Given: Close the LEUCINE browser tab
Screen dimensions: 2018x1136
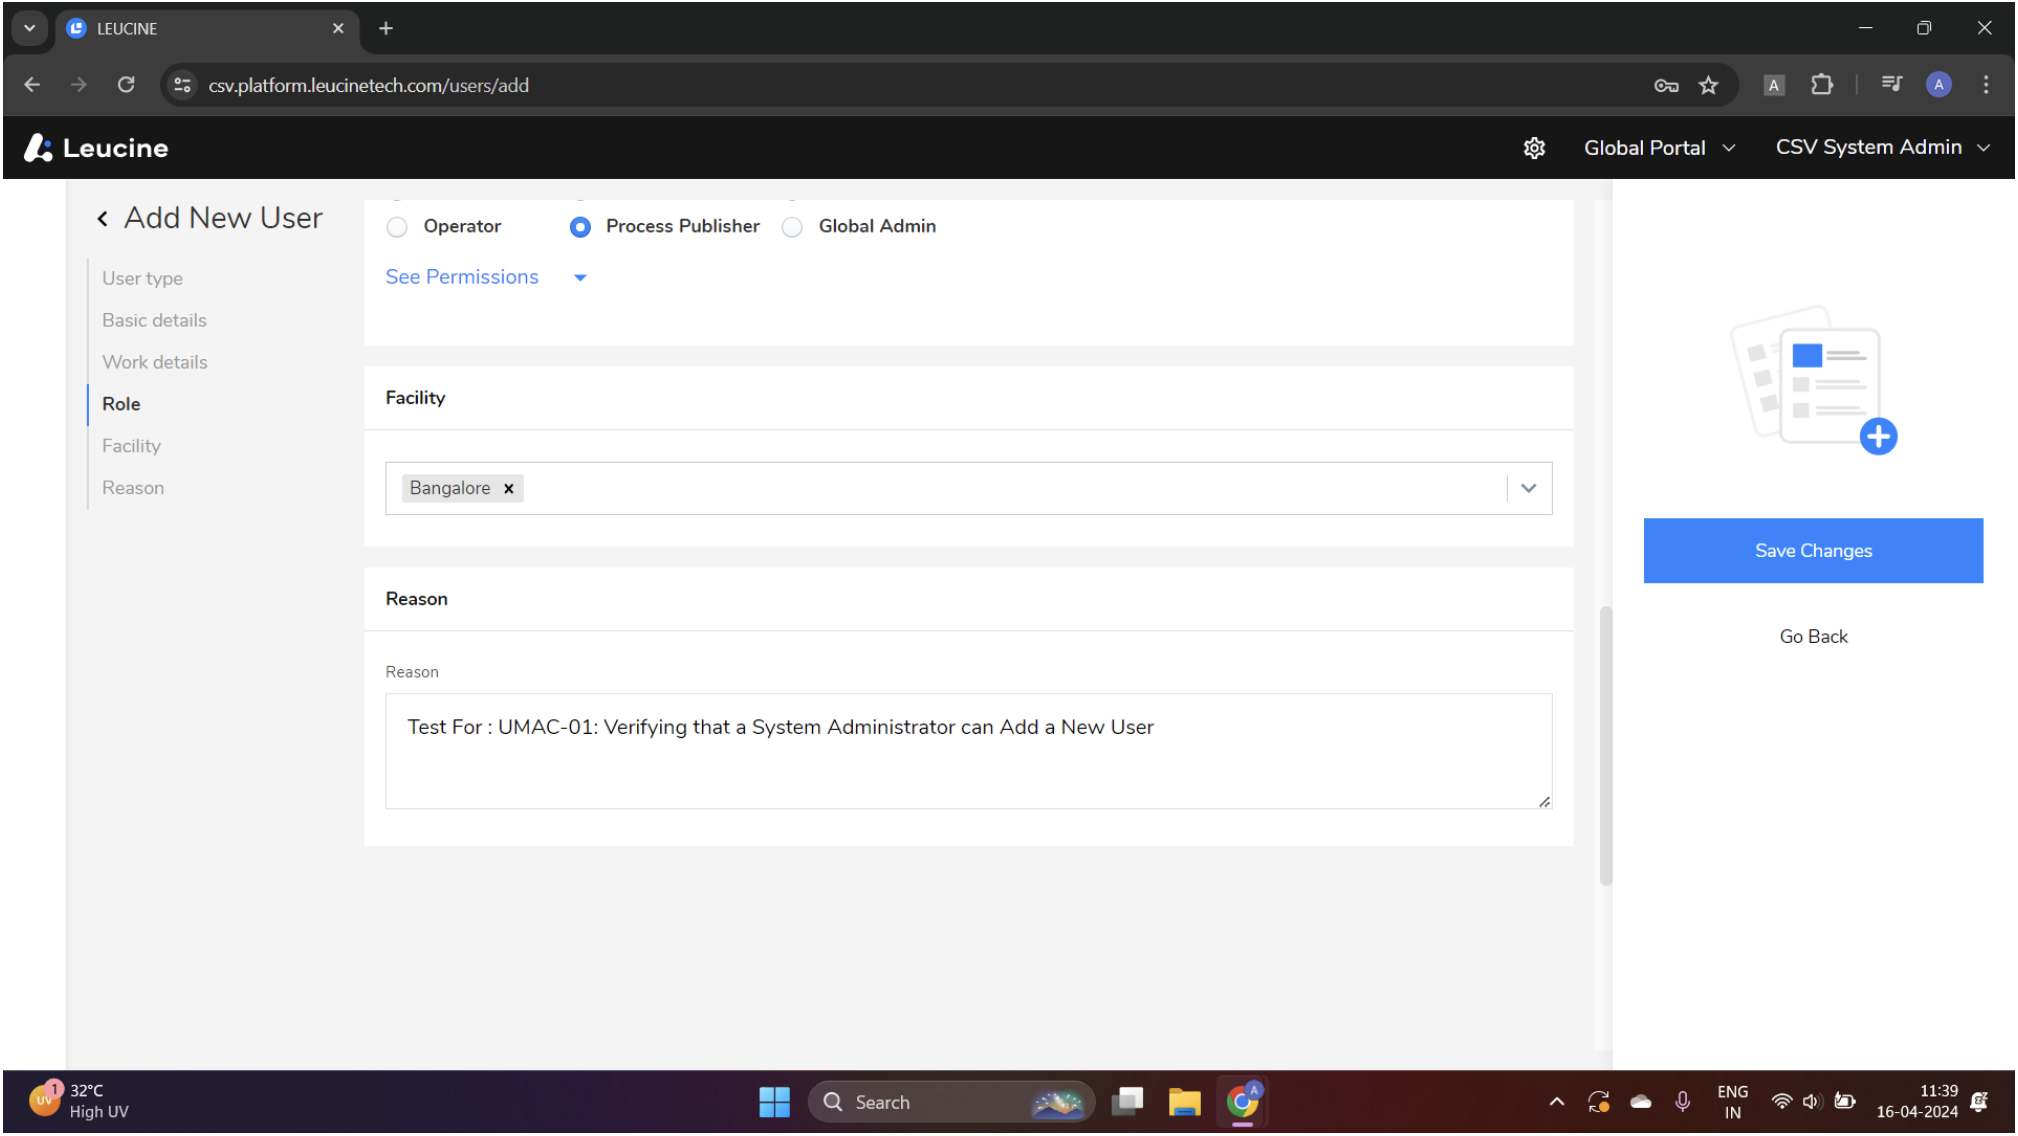Looking at the screenshot, I should pos(338,29).
